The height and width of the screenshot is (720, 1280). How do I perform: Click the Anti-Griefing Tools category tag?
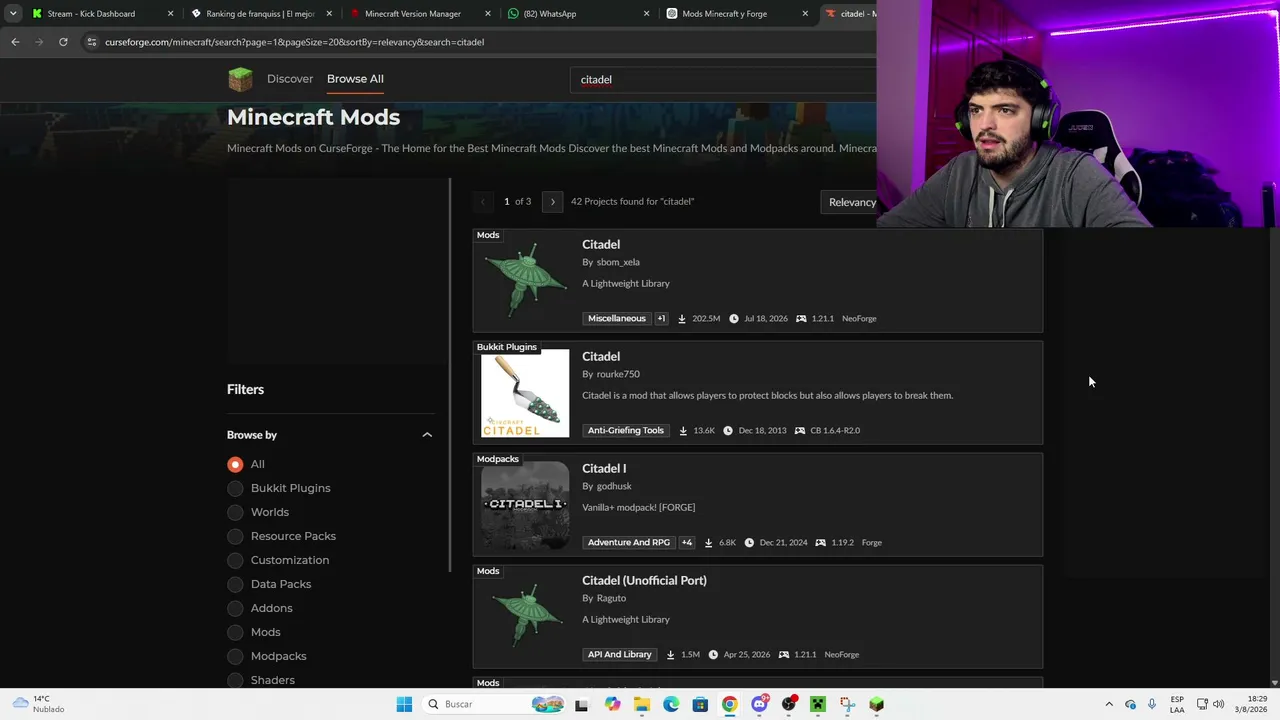[x=626, y=430]
